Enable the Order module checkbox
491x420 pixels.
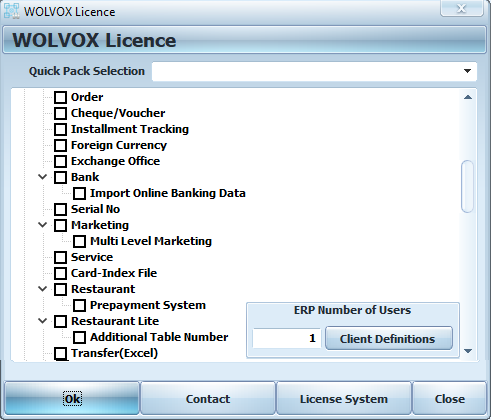click(60, 97)
